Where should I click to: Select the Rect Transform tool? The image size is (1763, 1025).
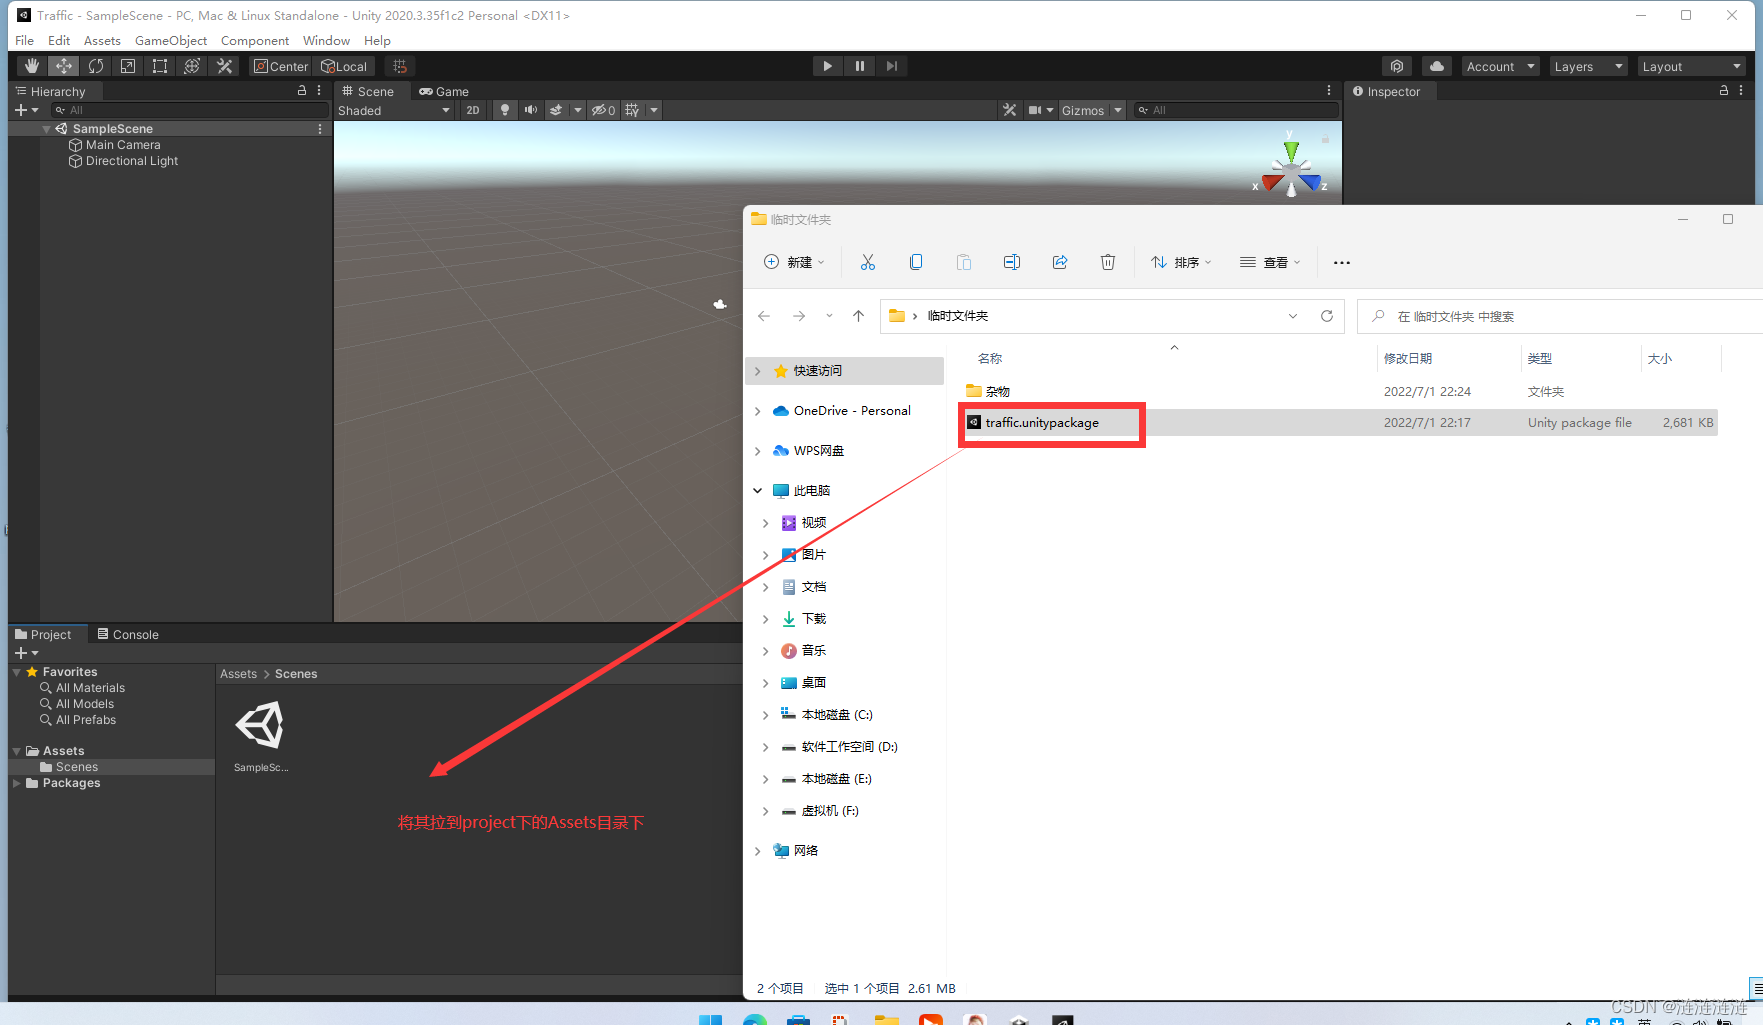pos(160,66)
